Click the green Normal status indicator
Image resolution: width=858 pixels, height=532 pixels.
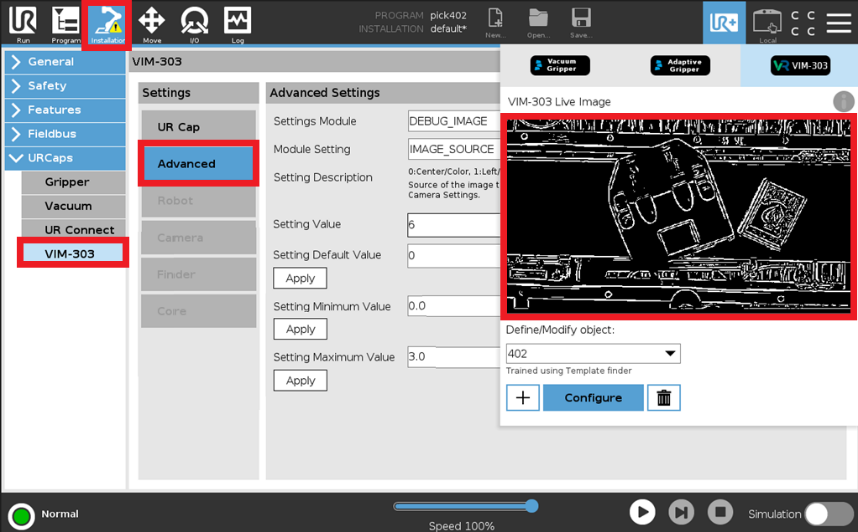(x=21, y=516)
